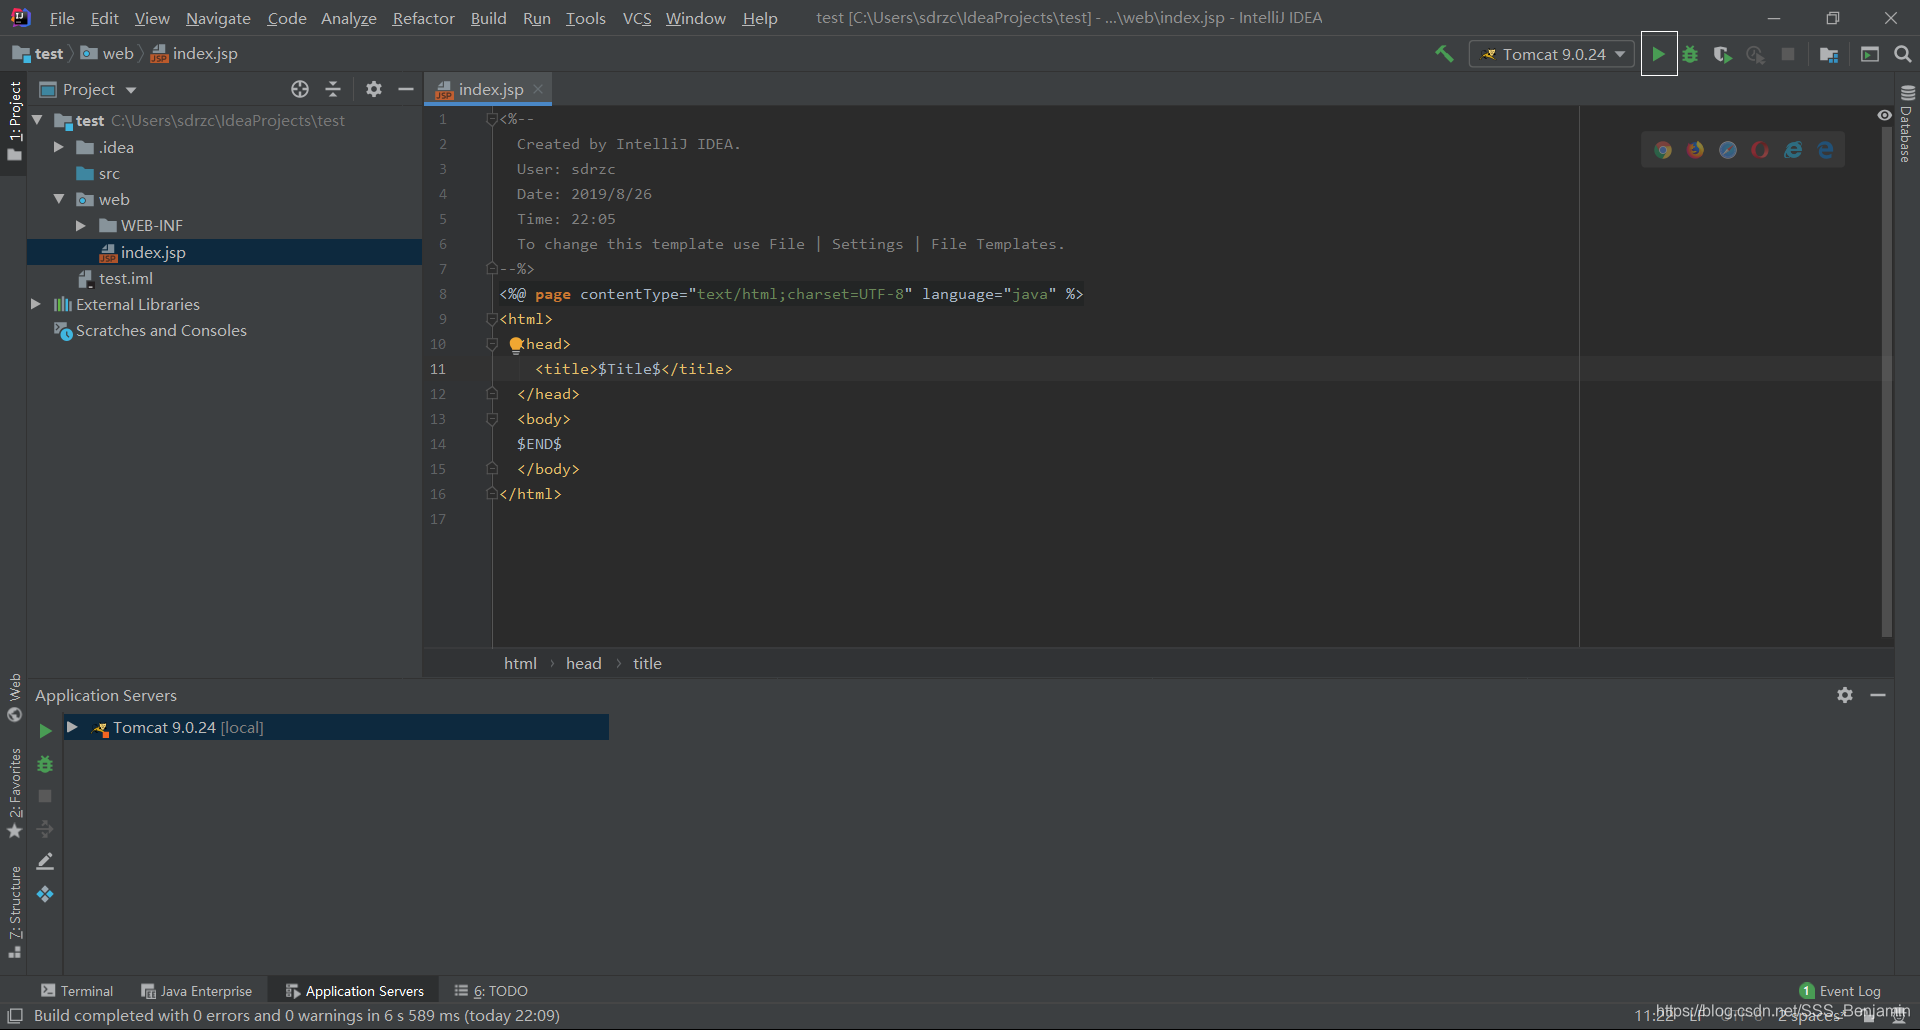Select index.jsp in project tree
Screen dimensions: 1920x1030
point(224,252)
